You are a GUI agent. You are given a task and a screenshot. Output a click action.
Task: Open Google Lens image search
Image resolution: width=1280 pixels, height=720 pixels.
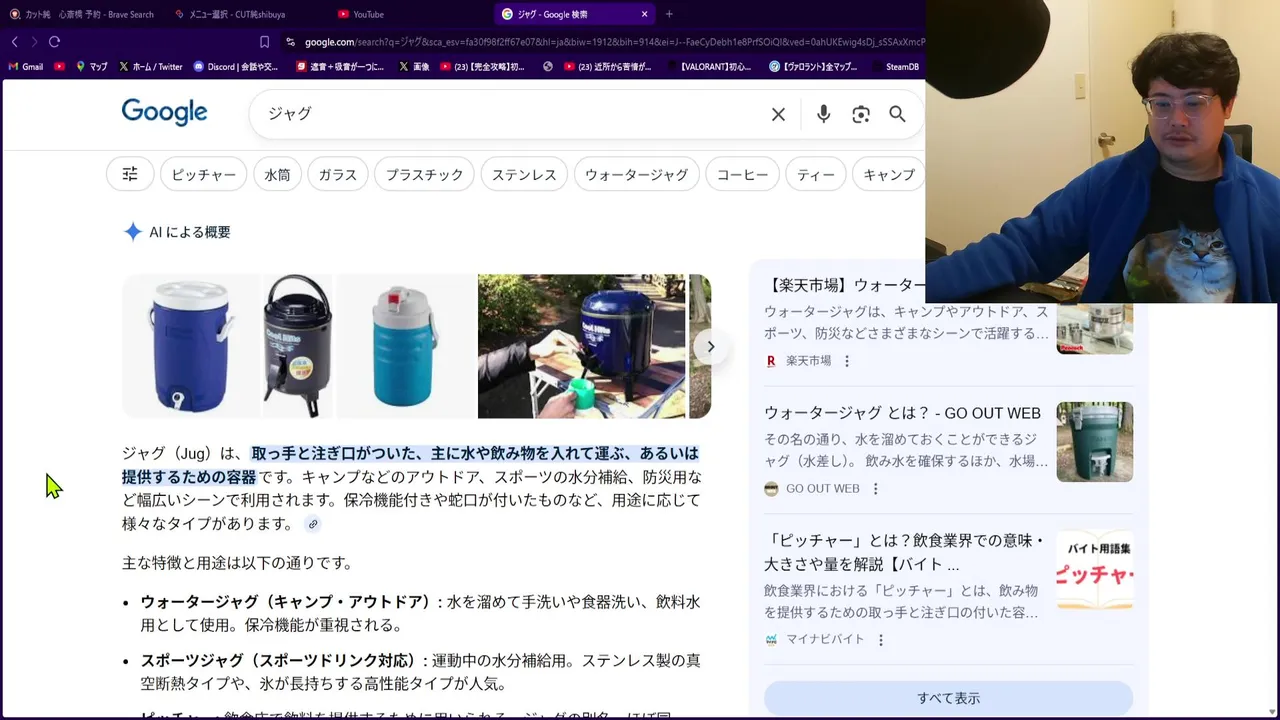[861, 114]
